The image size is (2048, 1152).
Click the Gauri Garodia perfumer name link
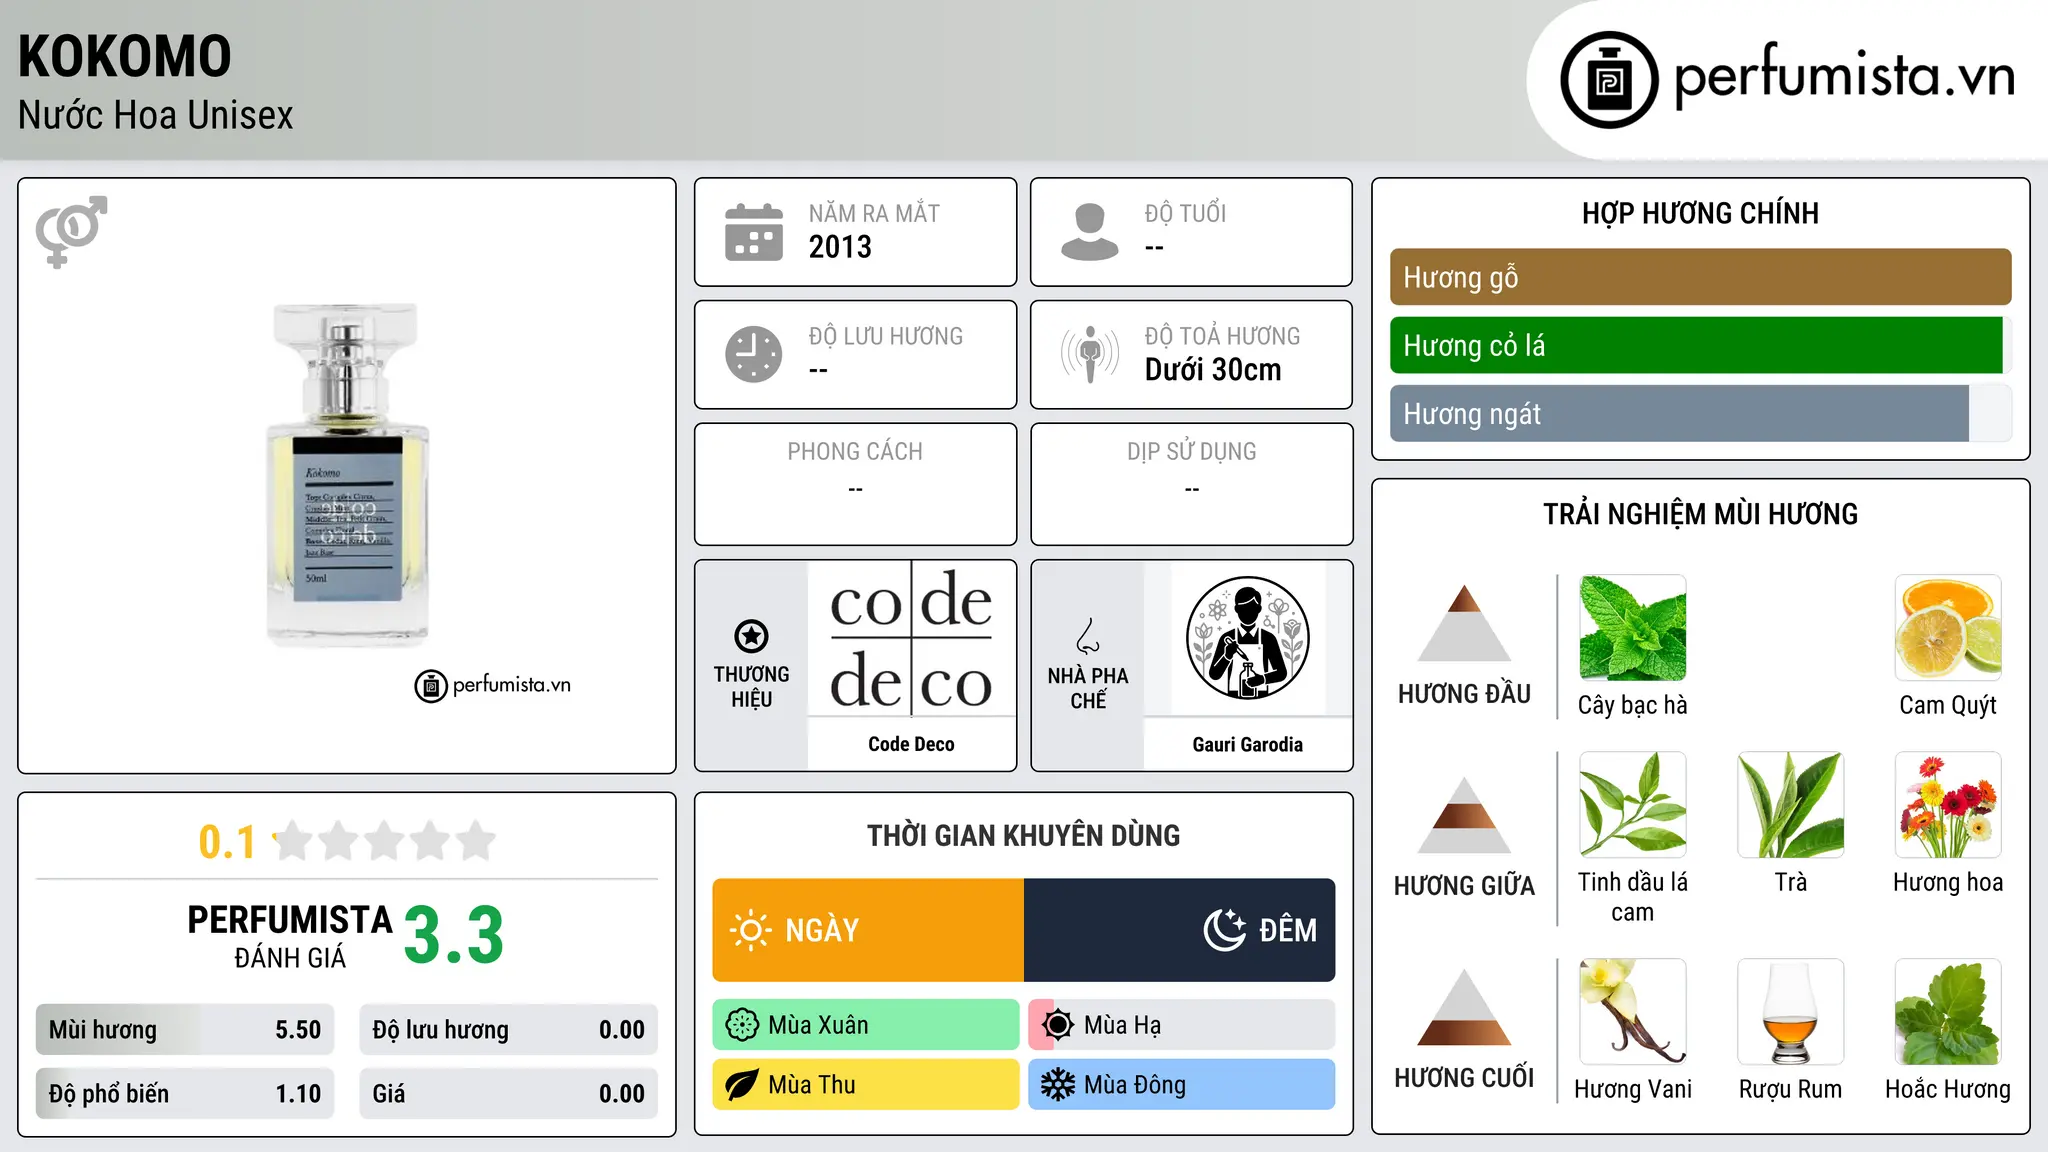coord(1247,744)
